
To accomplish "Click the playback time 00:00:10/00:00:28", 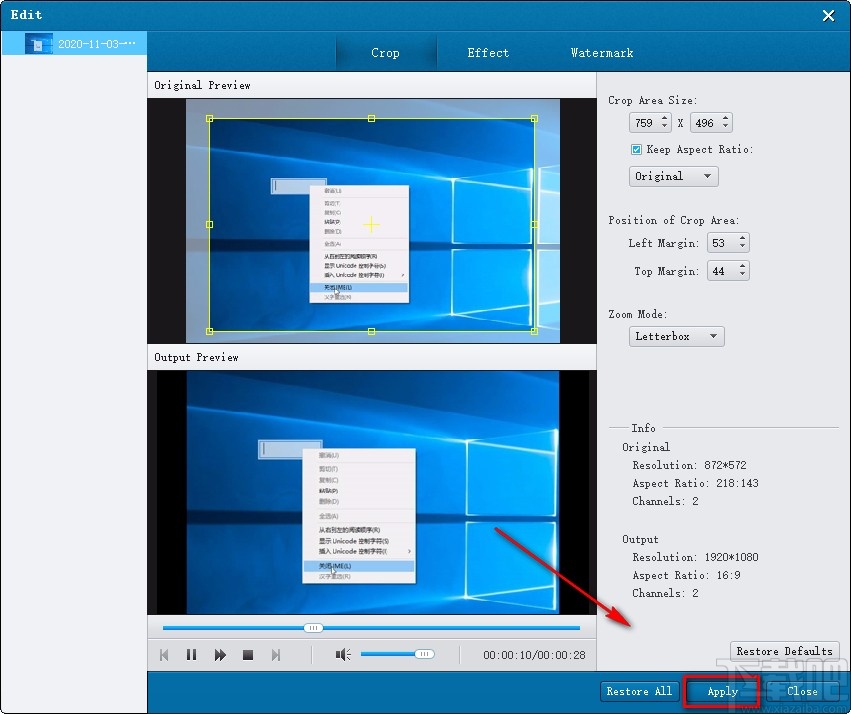I will [x=534, y=655].
